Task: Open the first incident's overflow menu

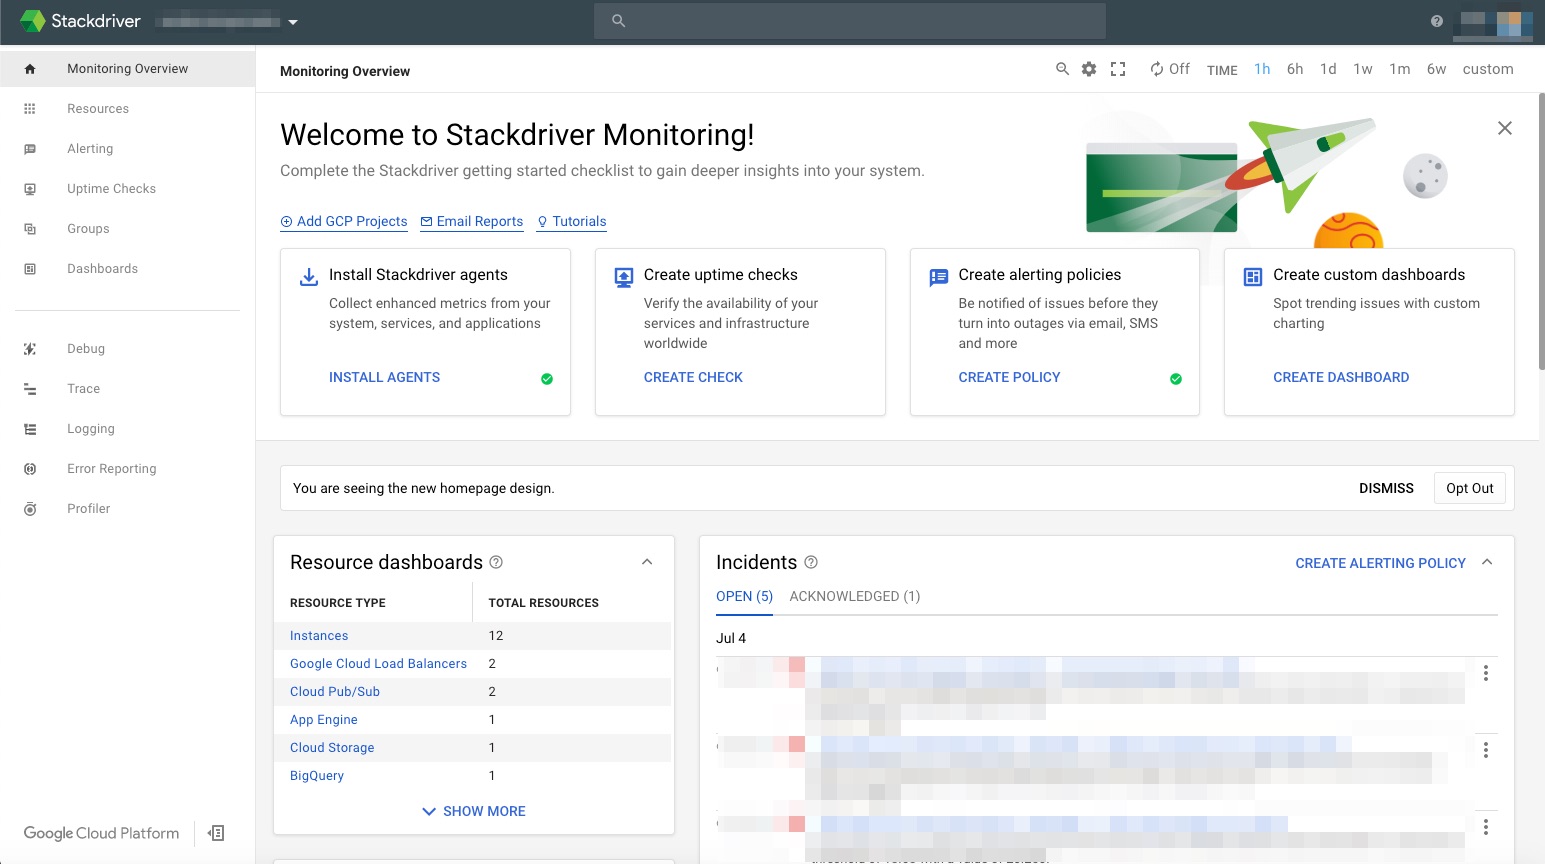Action: pyautogui.click(x=1486, y=673)
